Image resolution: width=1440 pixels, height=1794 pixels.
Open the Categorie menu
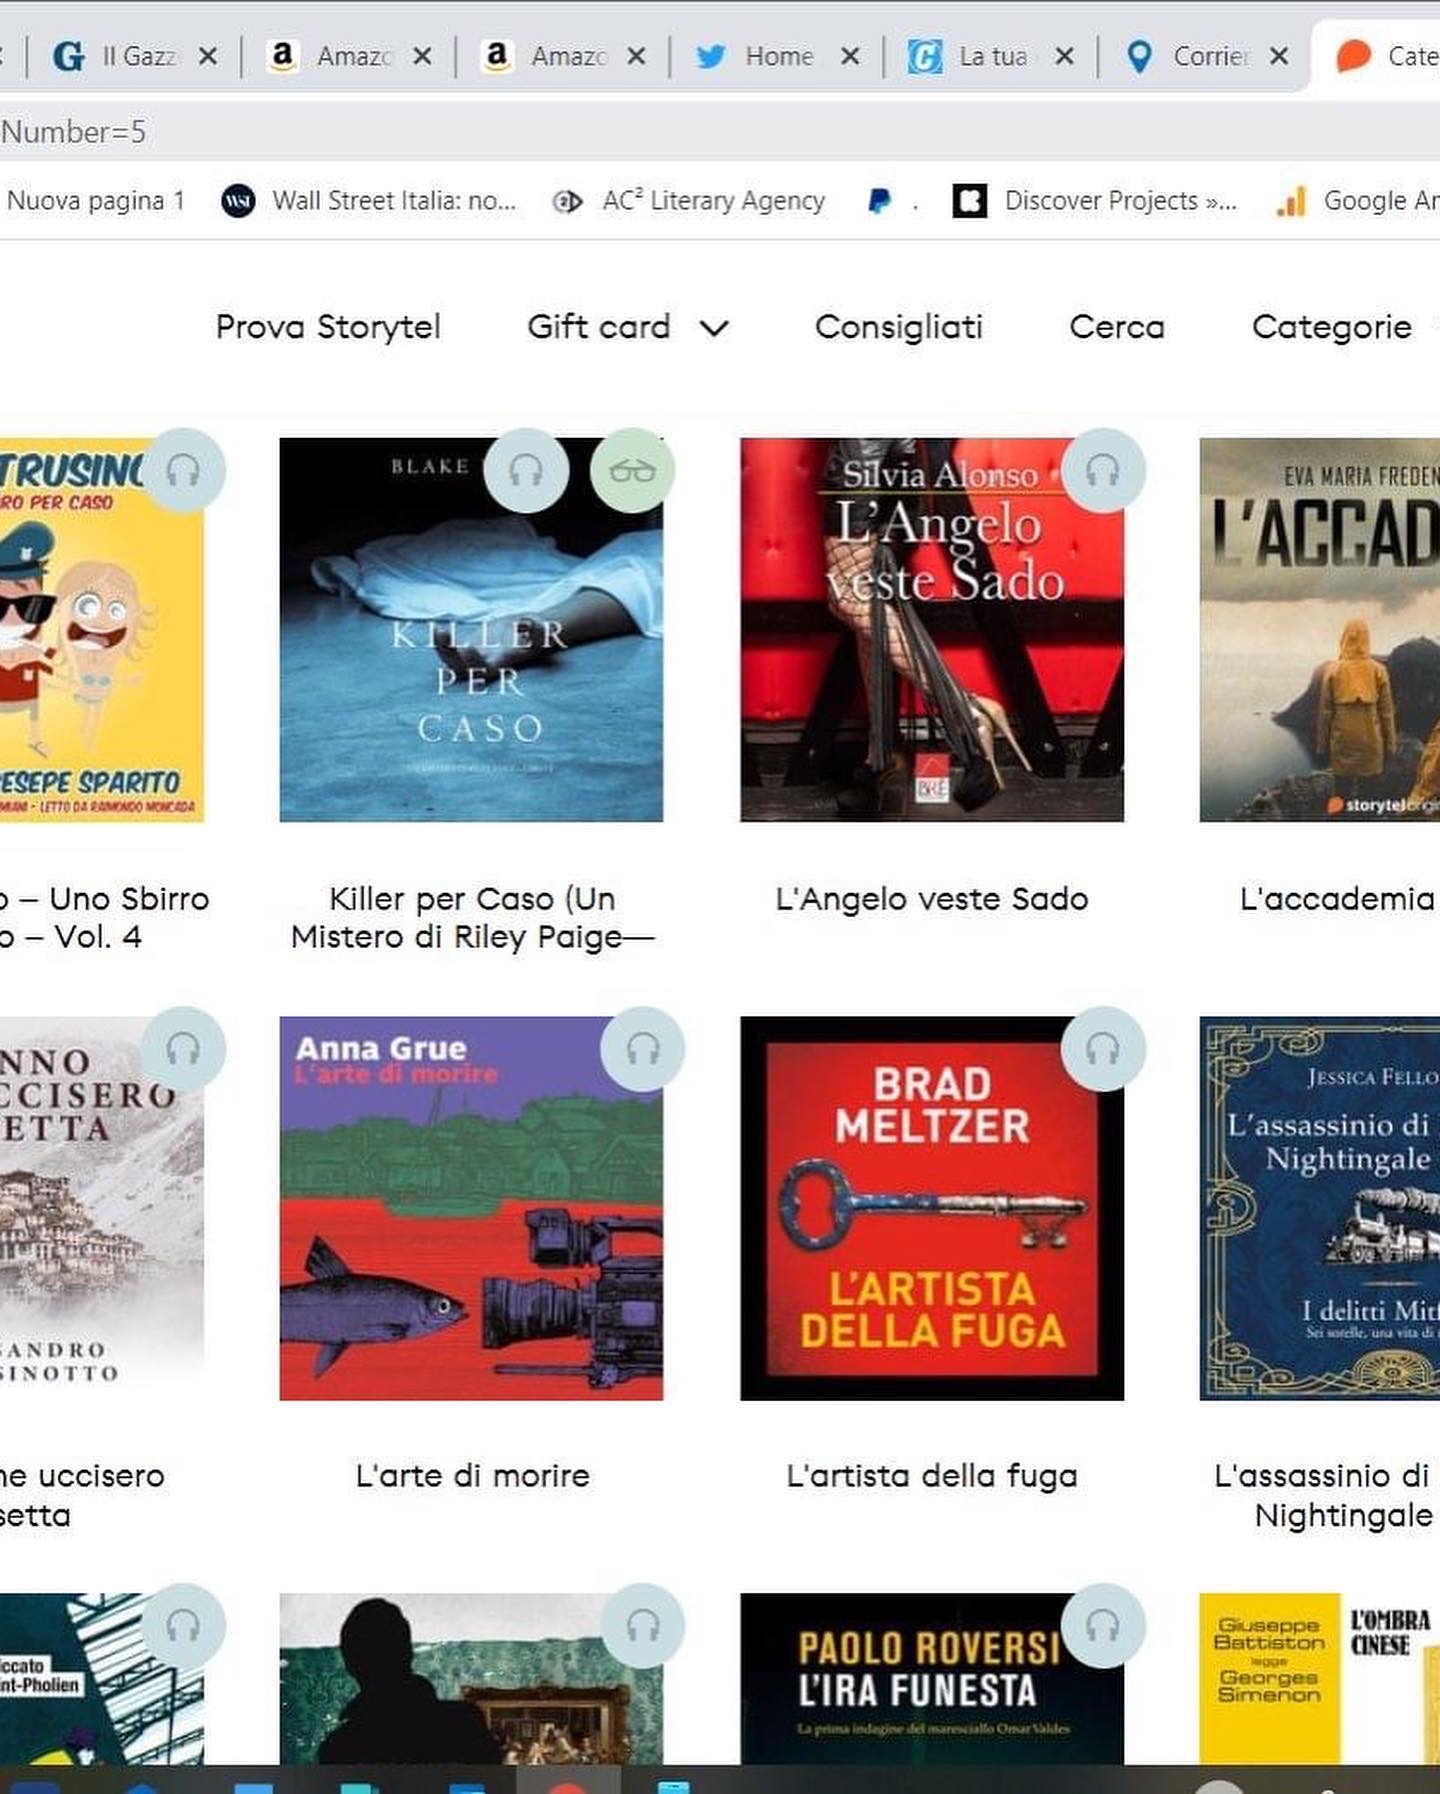pyautogui.click(x=1331, y=327)
